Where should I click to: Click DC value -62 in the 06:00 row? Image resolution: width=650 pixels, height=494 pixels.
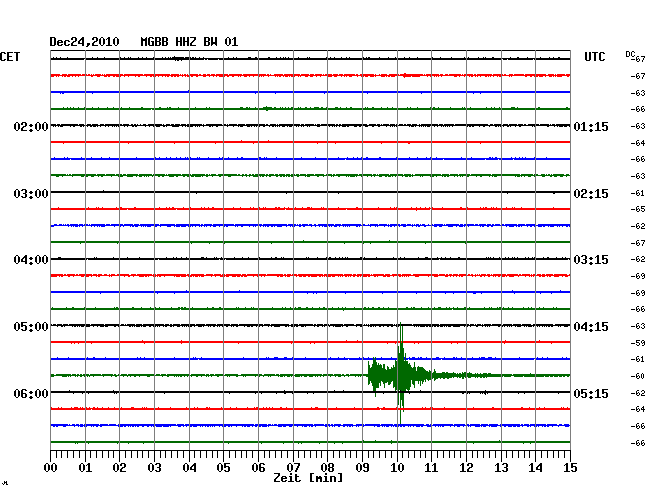pos(638,393)
